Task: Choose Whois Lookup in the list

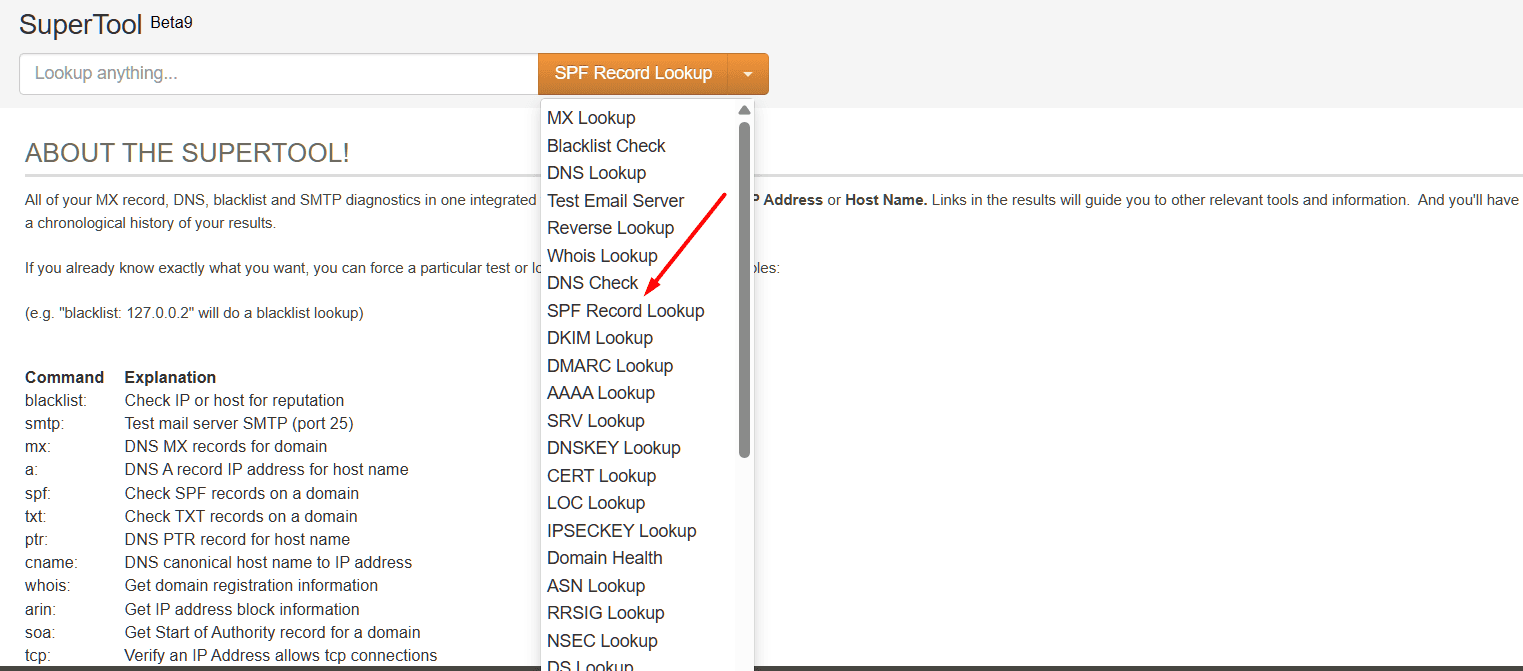Action: [x=602, y=256]
